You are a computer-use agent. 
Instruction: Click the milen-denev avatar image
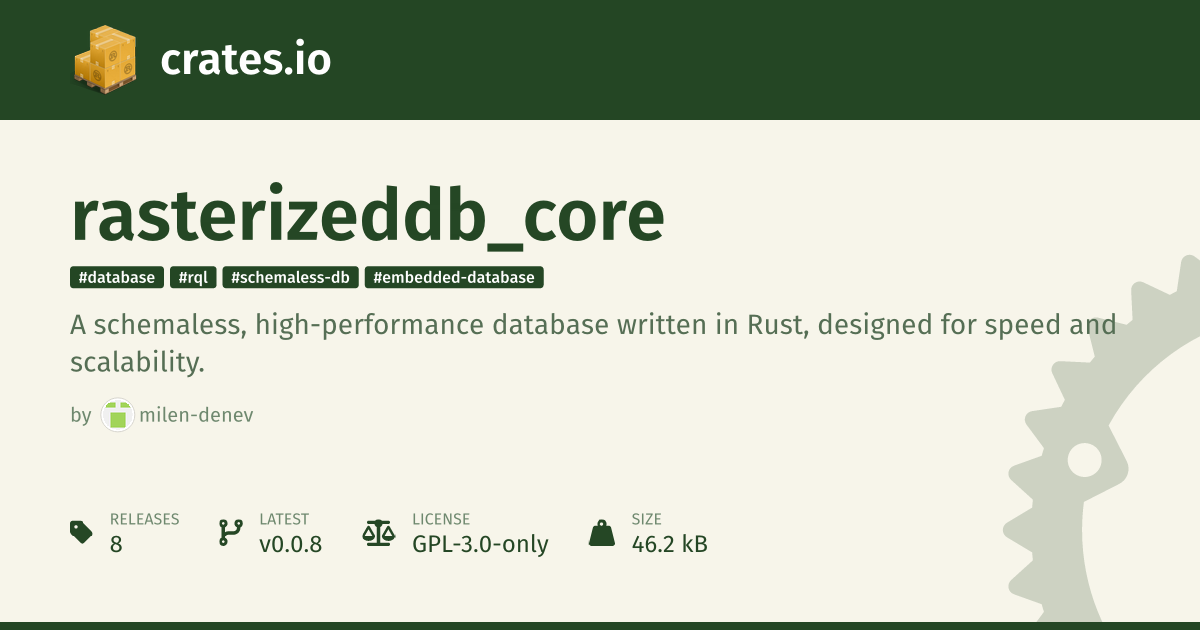[x=118, y=415]
